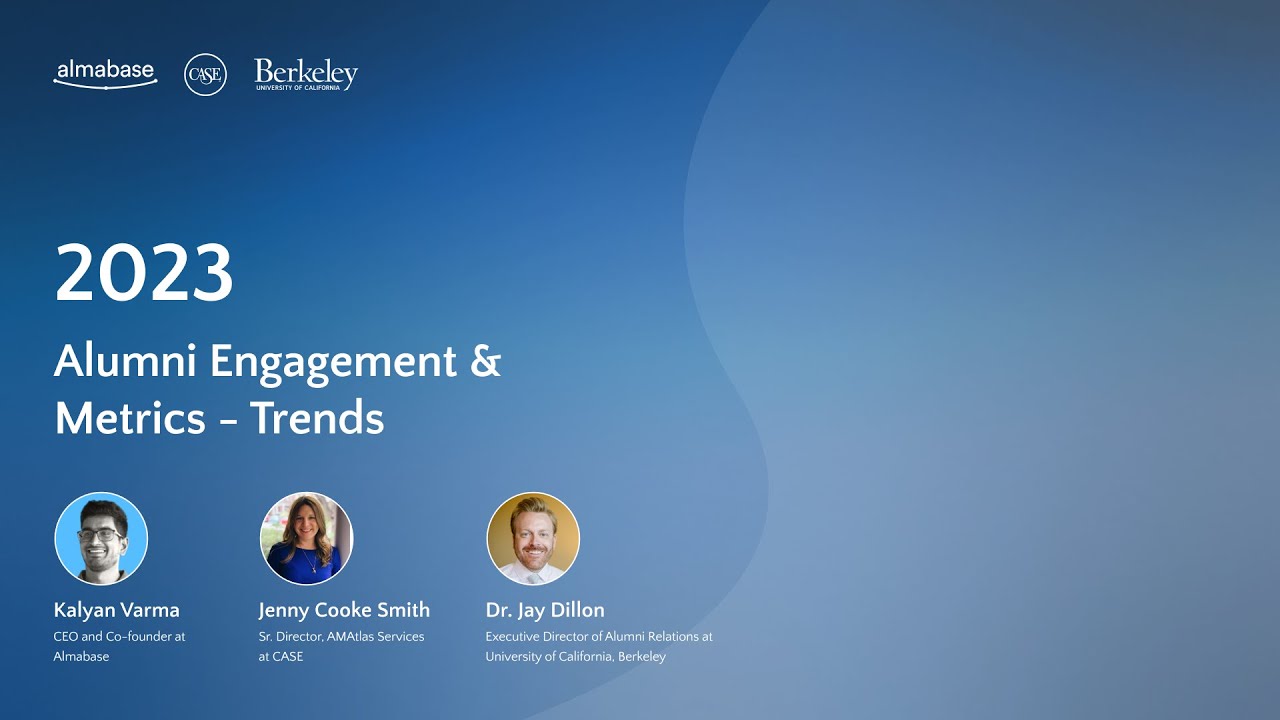The image size is (1280, 720).
Task: Click 'Executive Director of Alumni Relations' caption
Action: [x=599, y=647]
